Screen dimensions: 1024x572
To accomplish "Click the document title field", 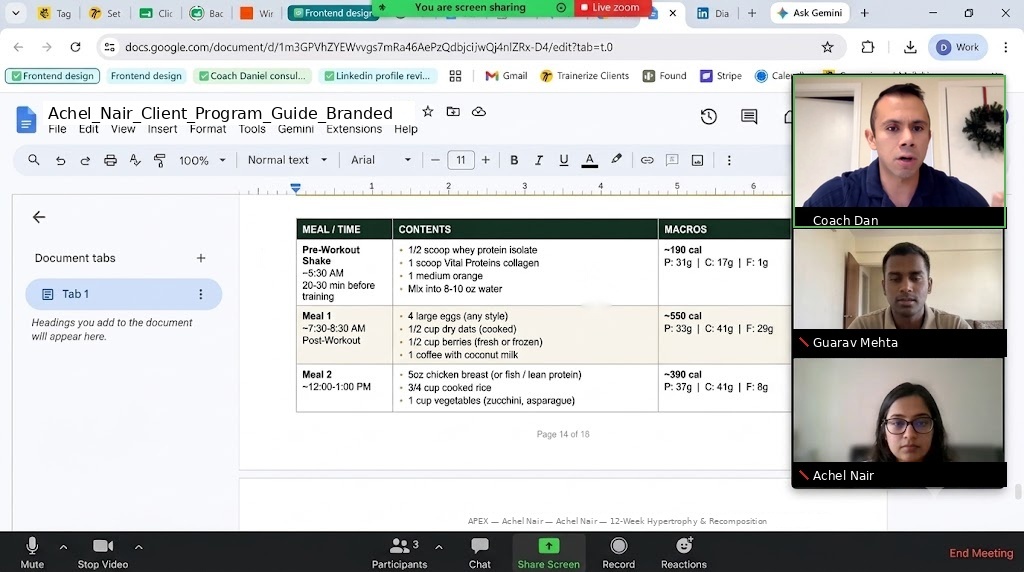I will 220,113.
